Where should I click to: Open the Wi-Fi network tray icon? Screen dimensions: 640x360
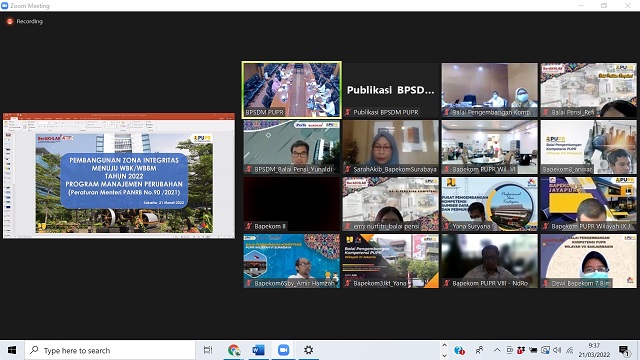[x=570, y=350]
